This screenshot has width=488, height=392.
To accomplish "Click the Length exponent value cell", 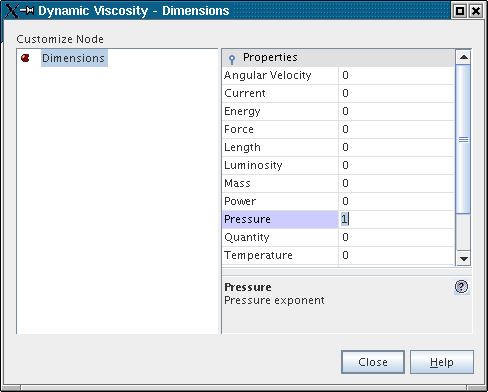I will pos(396,147).
